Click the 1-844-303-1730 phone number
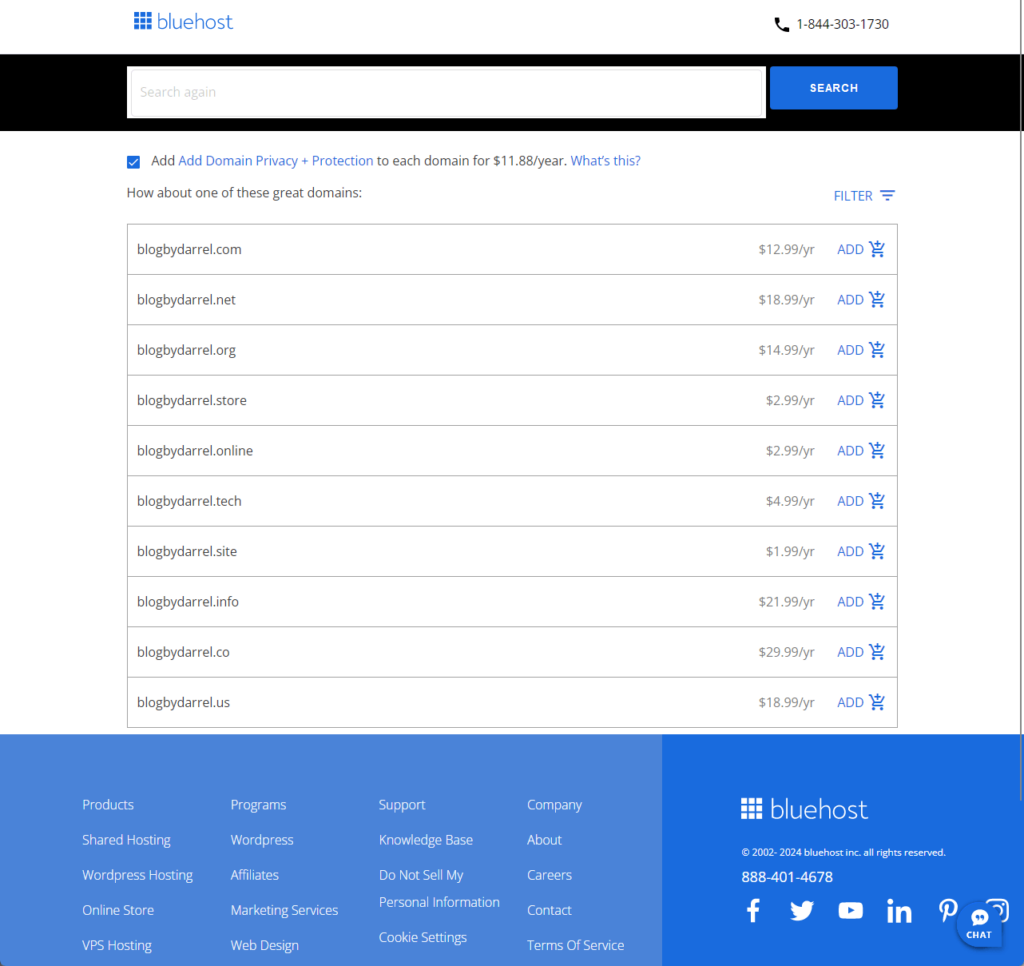The height and width of the screenshot is (966, 1024). click(842, 24)
